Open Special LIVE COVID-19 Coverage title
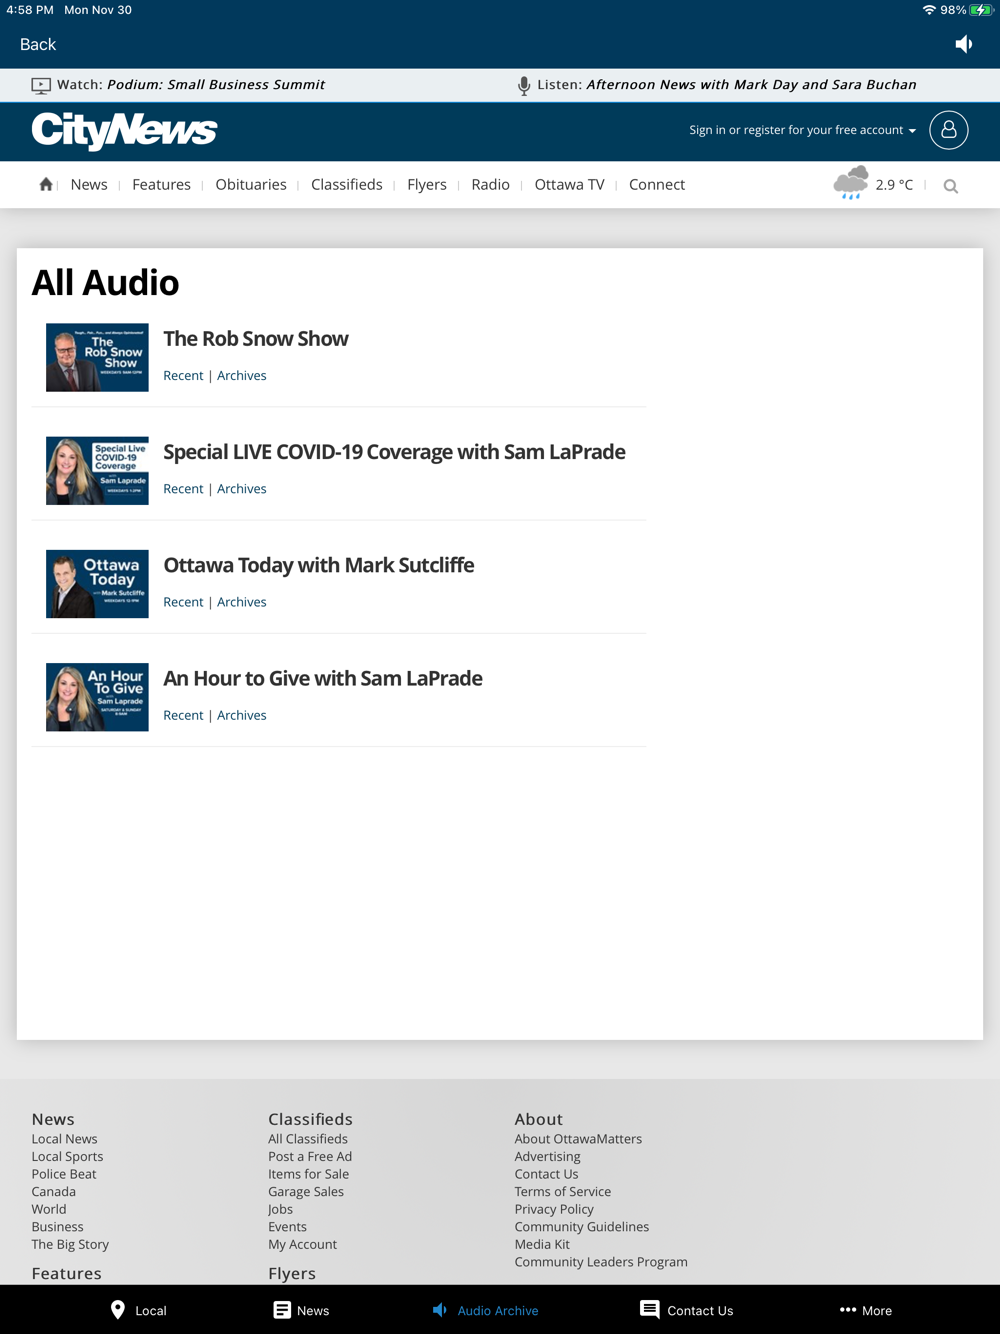Viewport: 1000px width, 1334px height. (395, 452)
